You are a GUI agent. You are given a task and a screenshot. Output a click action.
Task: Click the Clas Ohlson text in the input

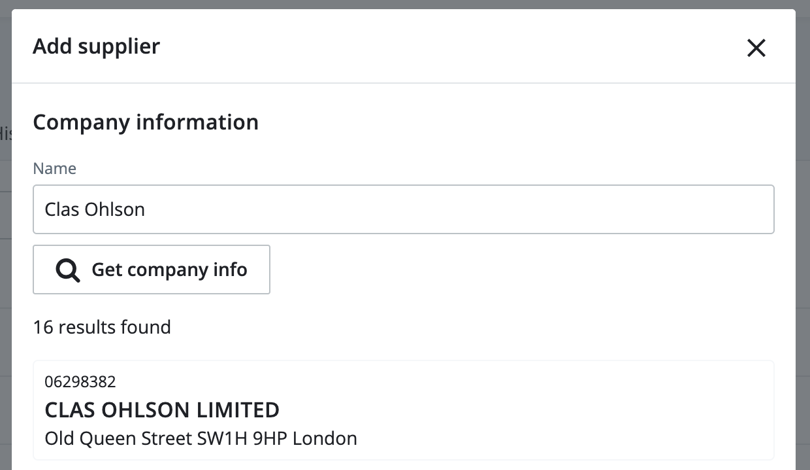point(95,210)
